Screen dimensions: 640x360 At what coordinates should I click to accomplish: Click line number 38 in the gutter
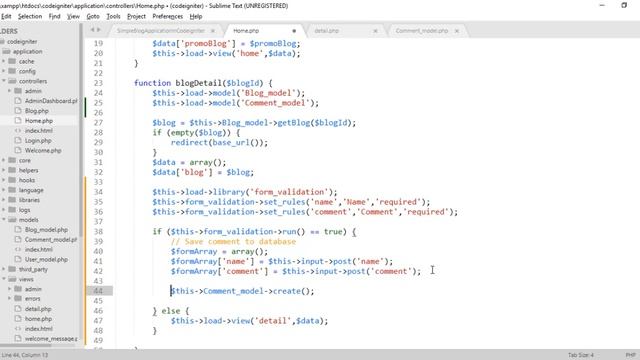point(98,231)
